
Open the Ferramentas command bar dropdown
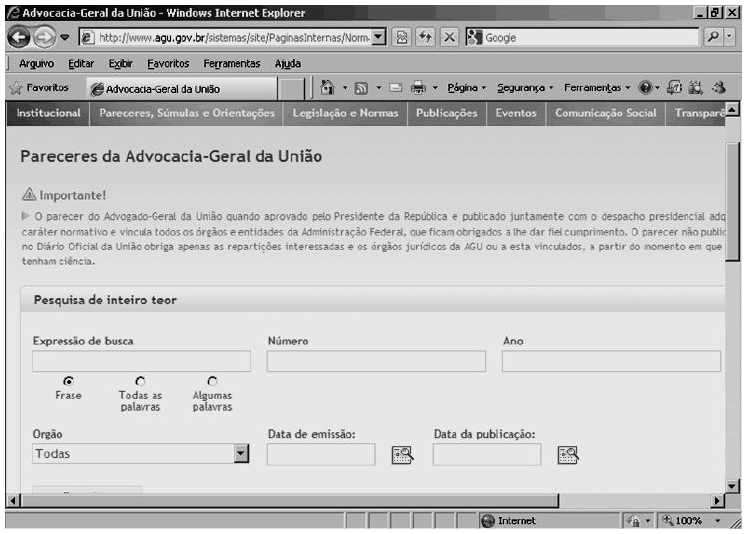coord(597,88)
